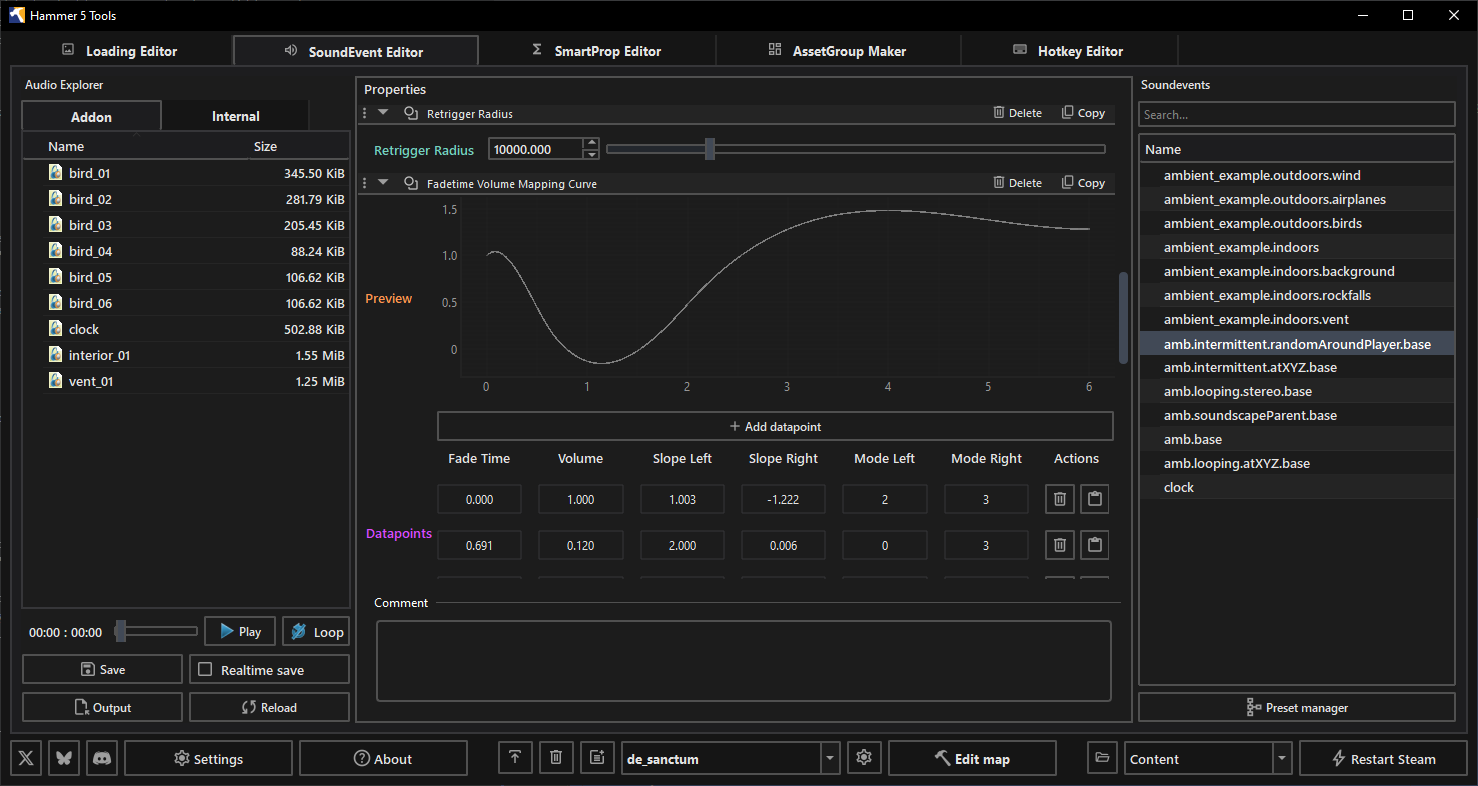
Task: Open the Content folder dropdown
Action: click(x=1282, y=758)
